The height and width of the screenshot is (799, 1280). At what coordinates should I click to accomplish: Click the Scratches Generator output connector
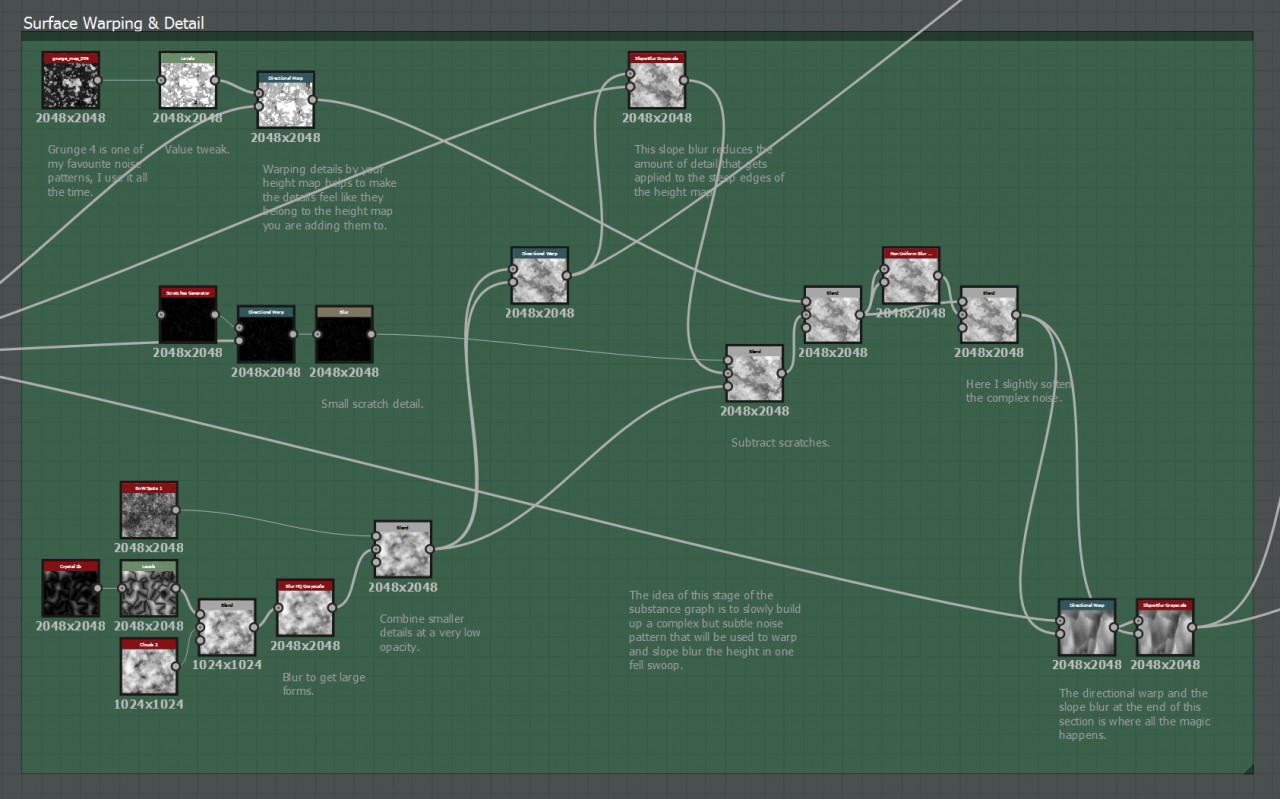[x=215, y=314]
